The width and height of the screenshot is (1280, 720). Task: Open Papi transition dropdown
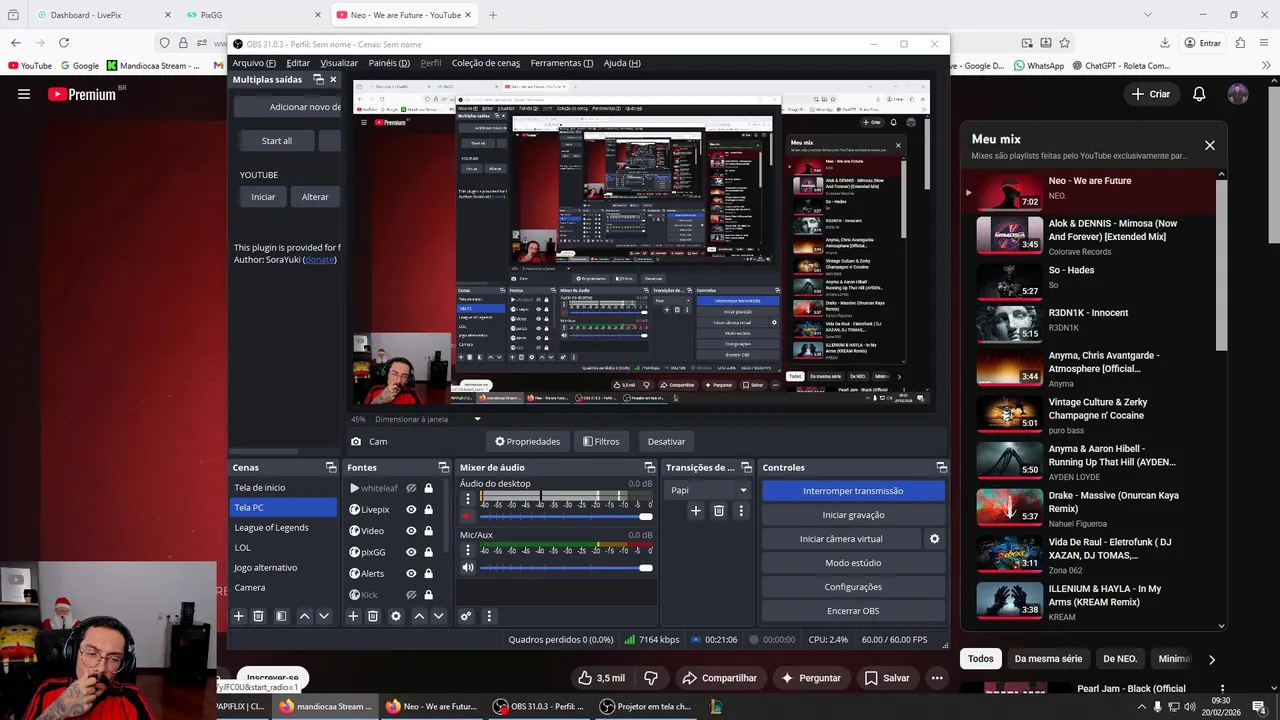[x=708, y=490]
